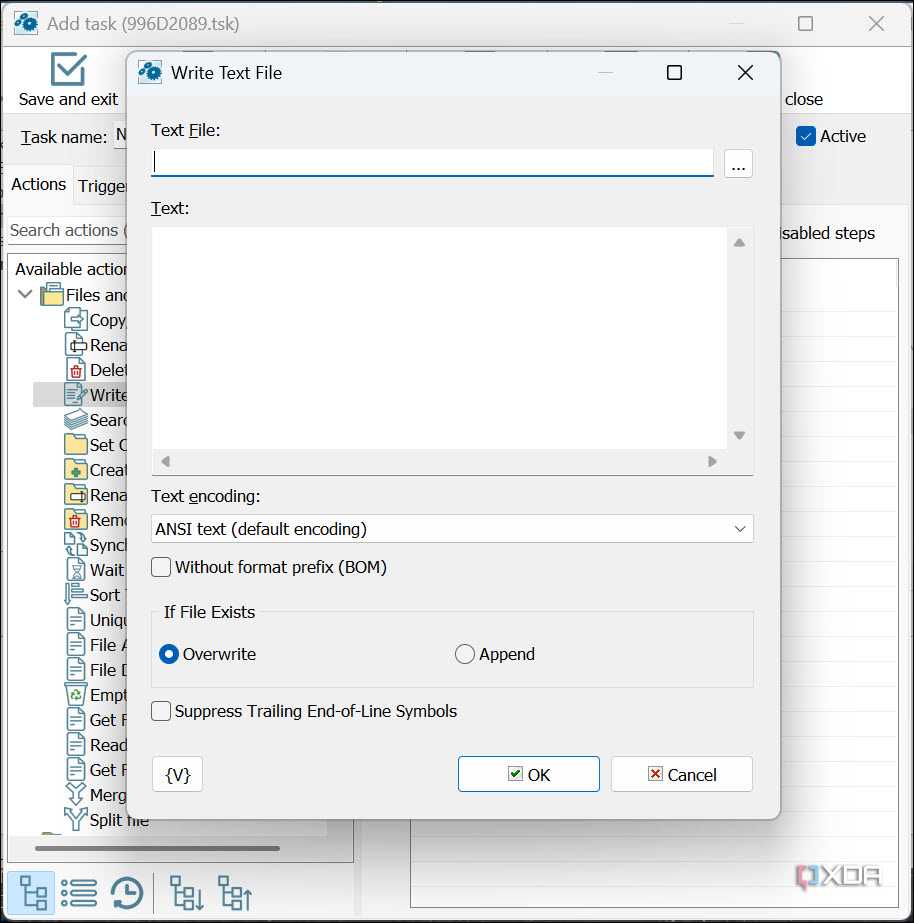The image size is (914, 923).
Task: Select the Overwrite radio option
Action: (169, 654)
